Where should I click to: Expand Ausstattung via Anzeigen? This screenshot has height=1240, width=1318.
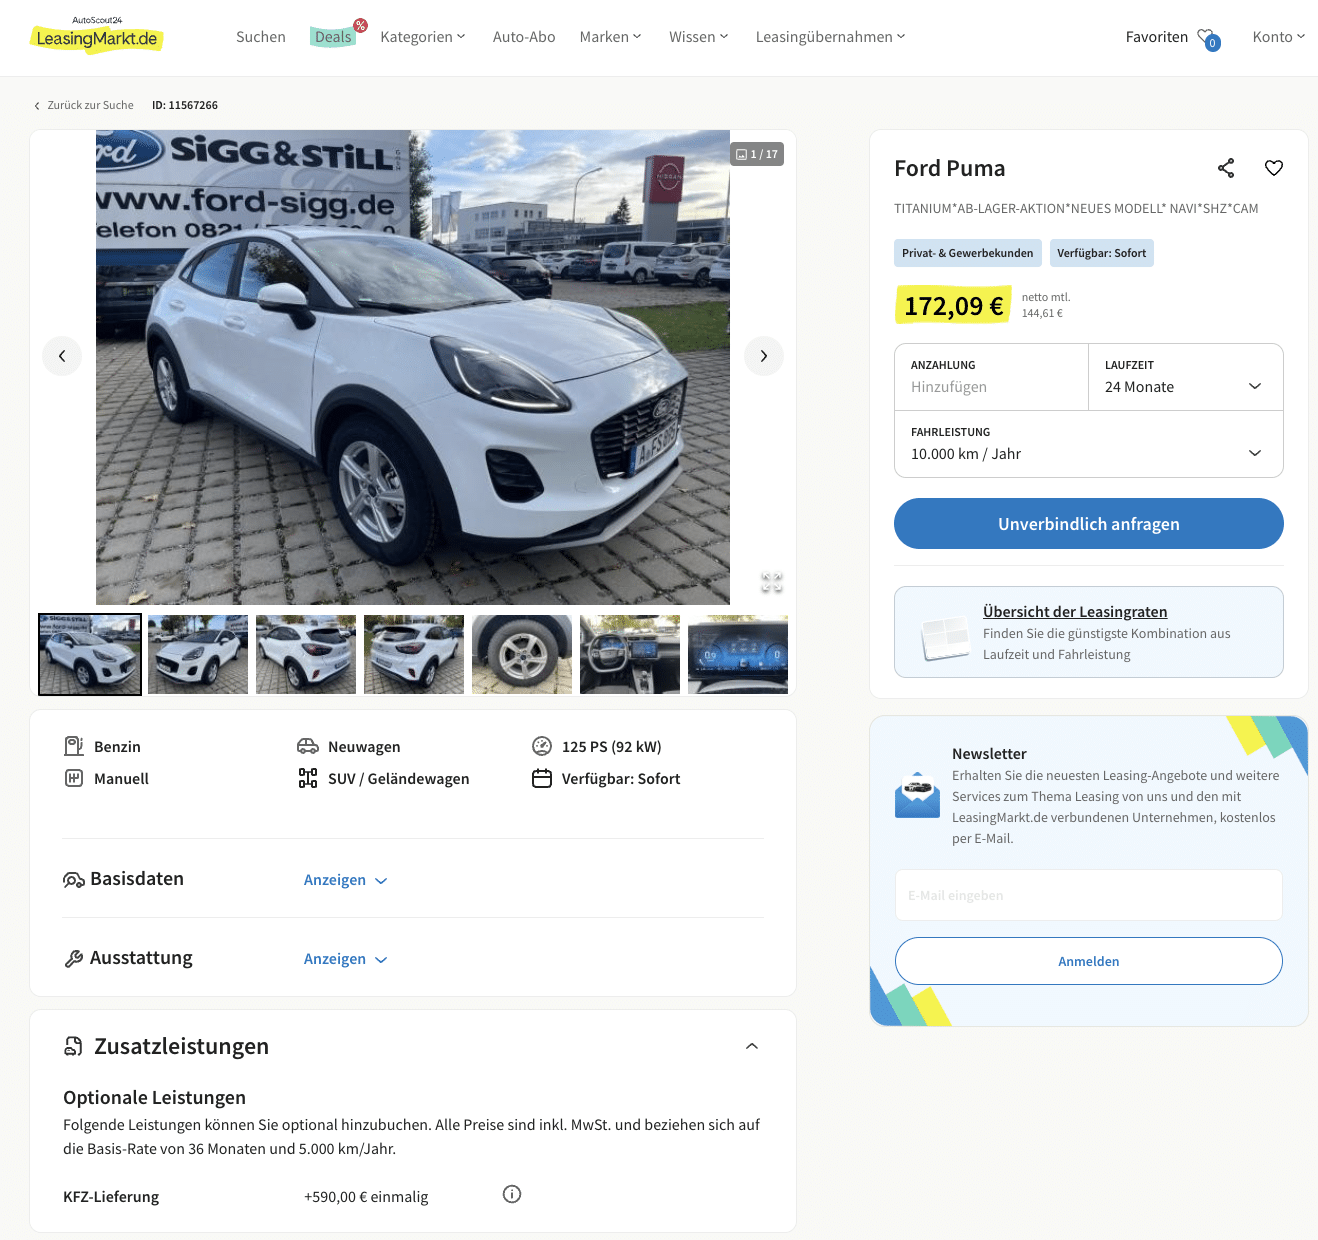345,959
